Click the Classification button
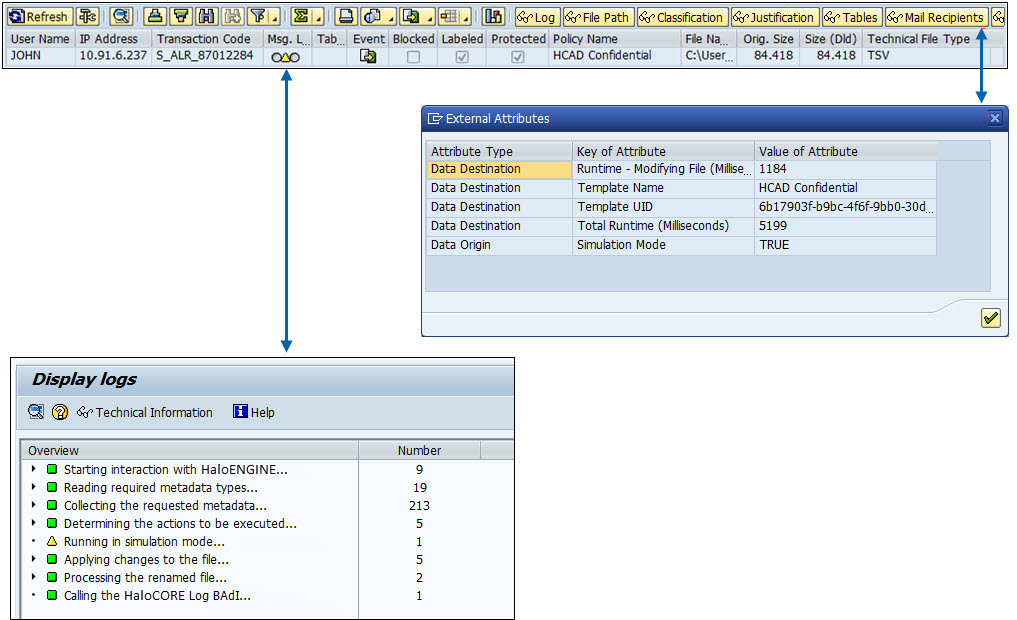Screen dimensions: 1017x620 point(682,17)
